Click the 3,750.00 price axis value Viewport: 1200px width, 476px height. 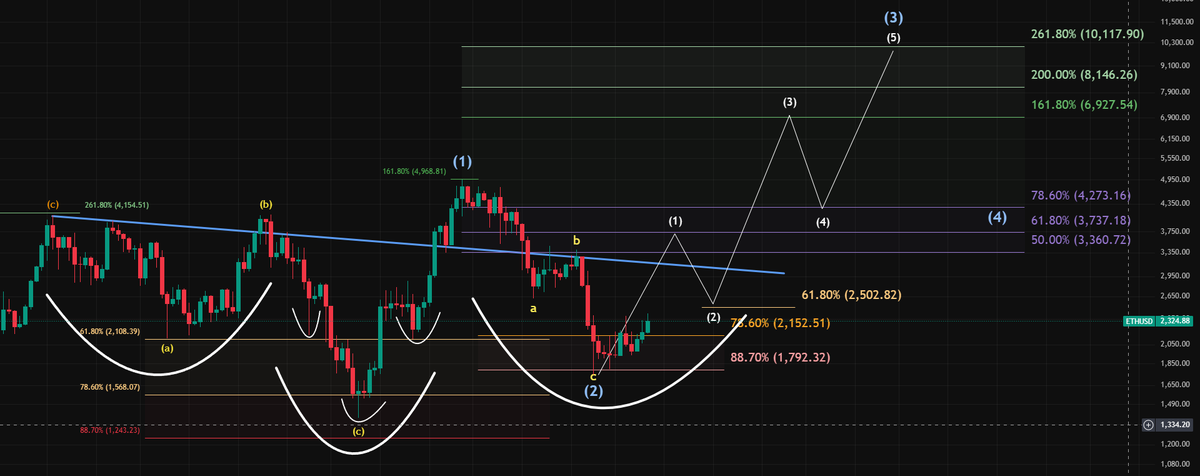pos(1176,230)
